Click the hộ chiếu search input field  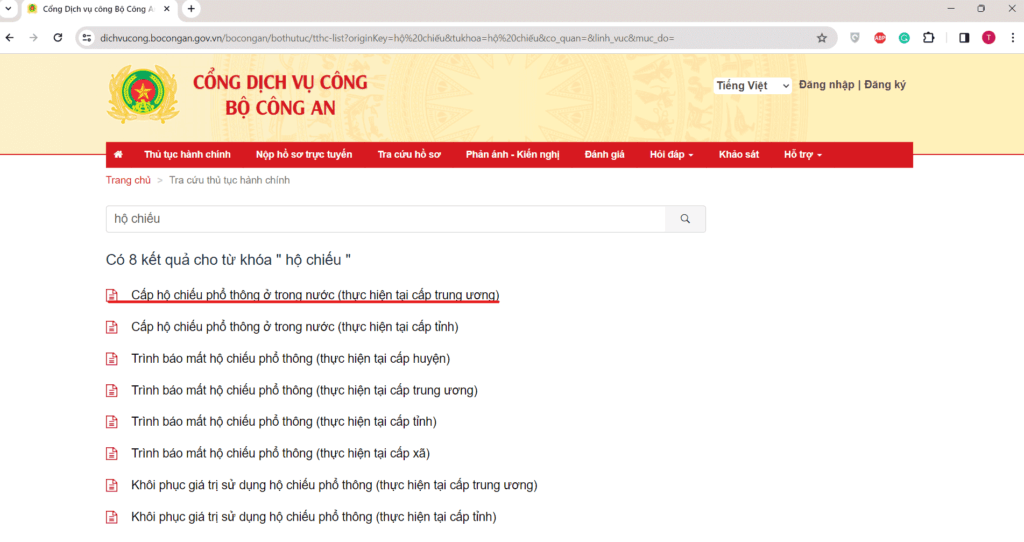coord(385,219)
